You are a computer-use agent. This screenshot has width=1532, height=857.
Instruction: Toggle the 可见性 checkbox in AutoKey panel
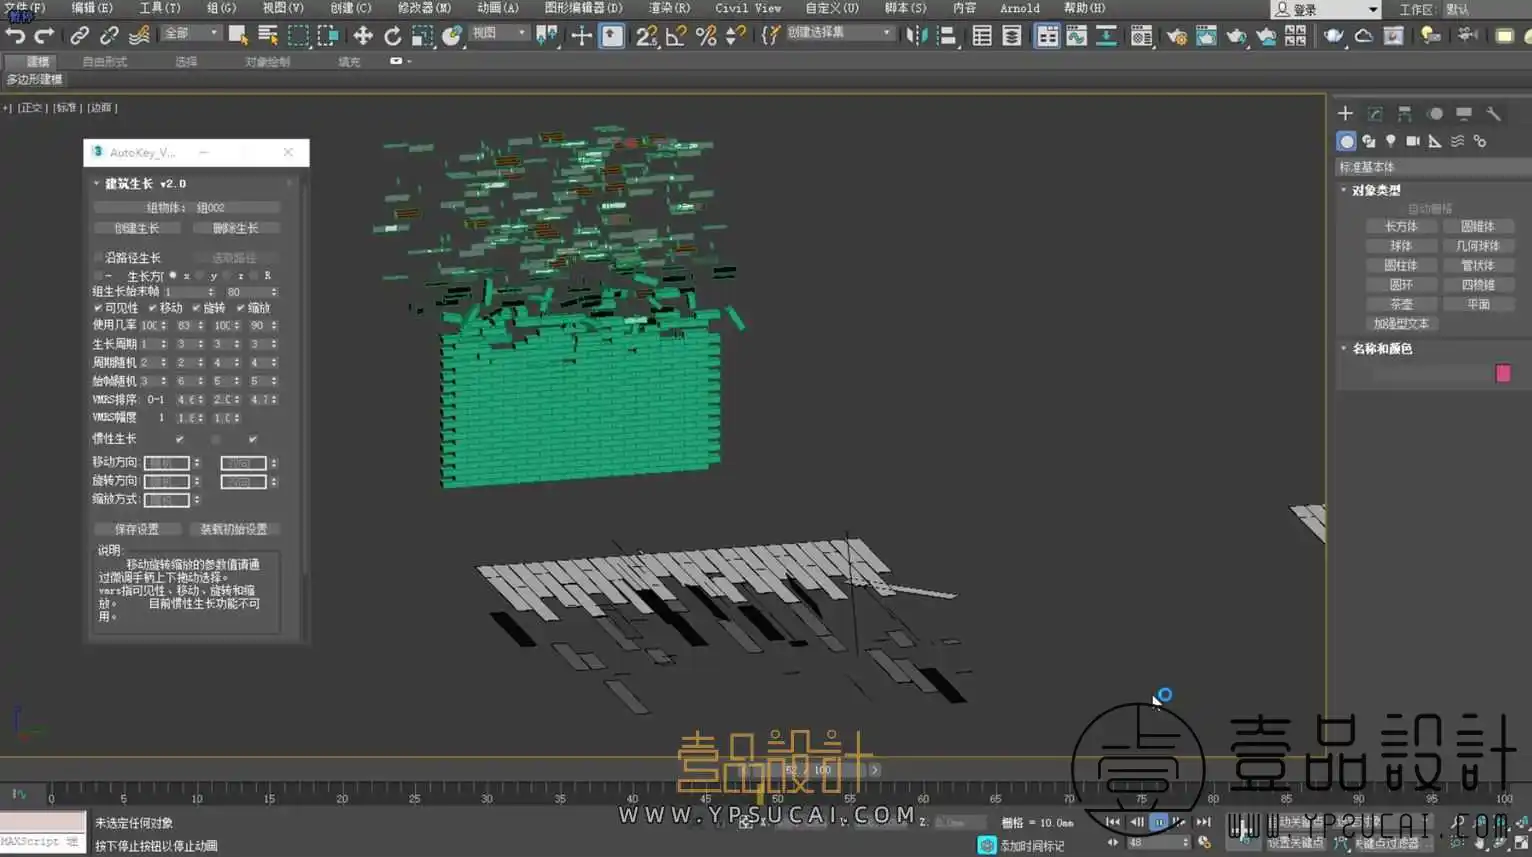tap(98, 308)
